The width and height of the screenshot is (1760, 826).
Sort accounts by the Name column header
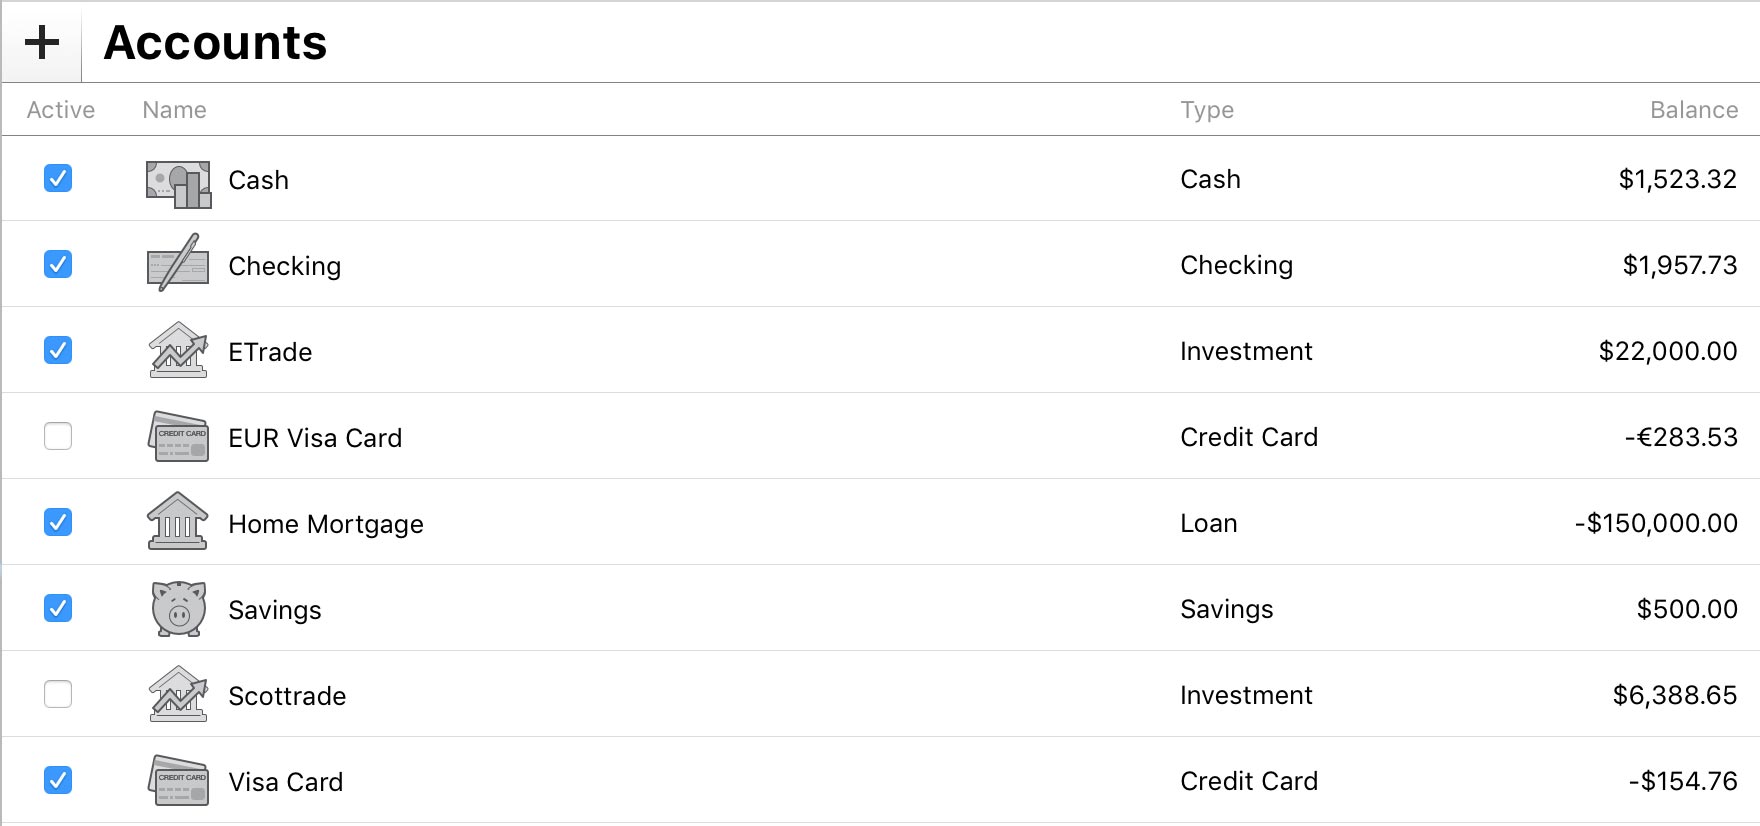tap(174, 110)
